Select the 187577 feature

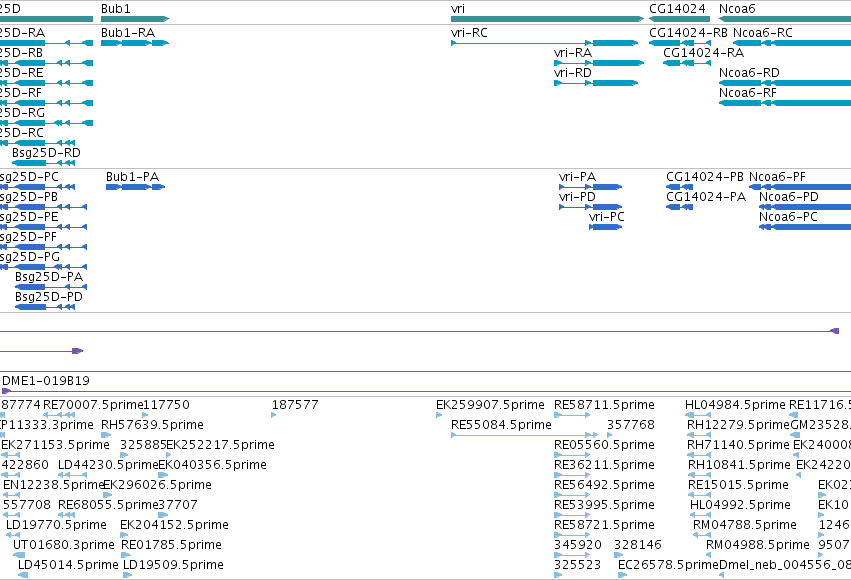click(274, 415)
